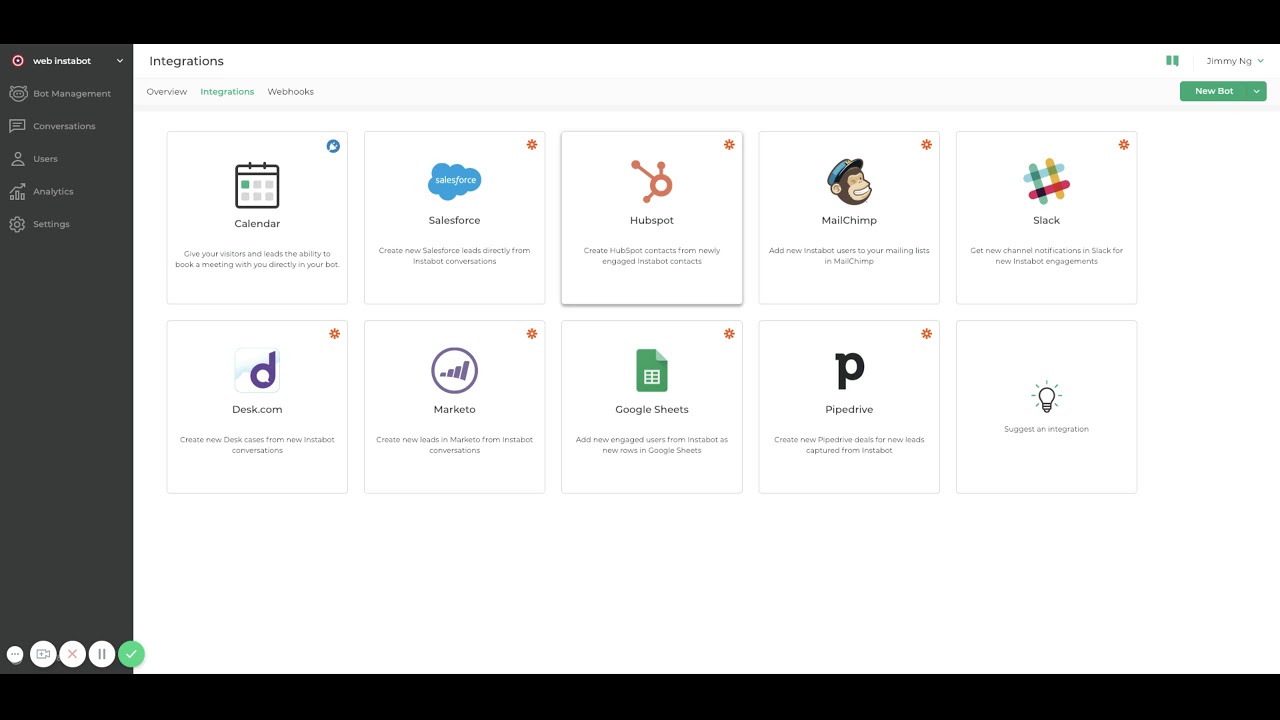This screenshot has height=720, width=1280.
Task: Click the Zapier badge on Slack card
Action: tap(1124, 145)
